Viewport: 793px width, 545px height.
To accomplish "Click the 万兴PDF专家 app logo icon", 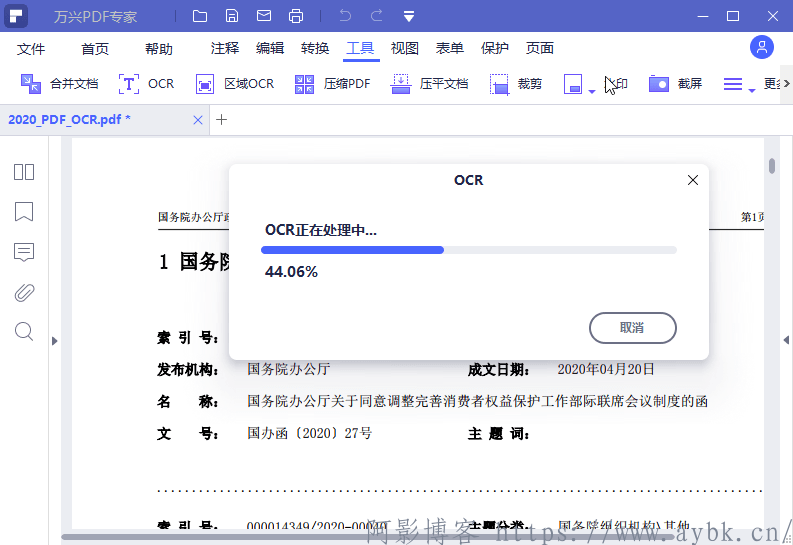I will pyautogui.click(x=16, y=16).
